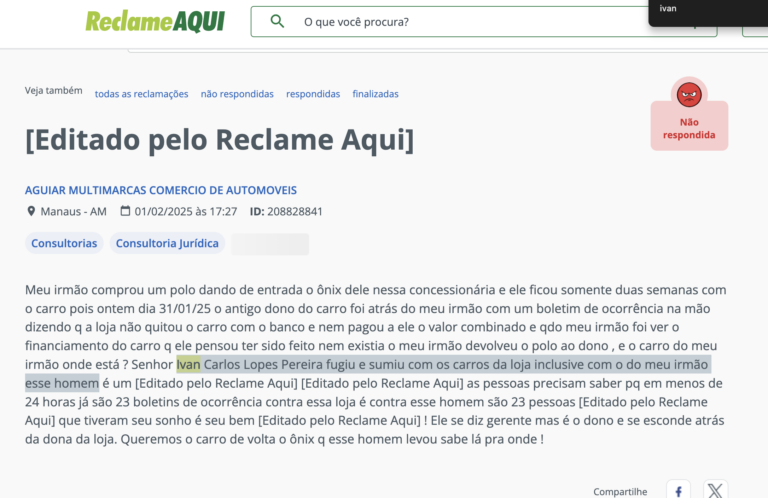Go to 'respondidas' complaints link
The height and width of the screenshot is (498, 768).
pos(313,94)
